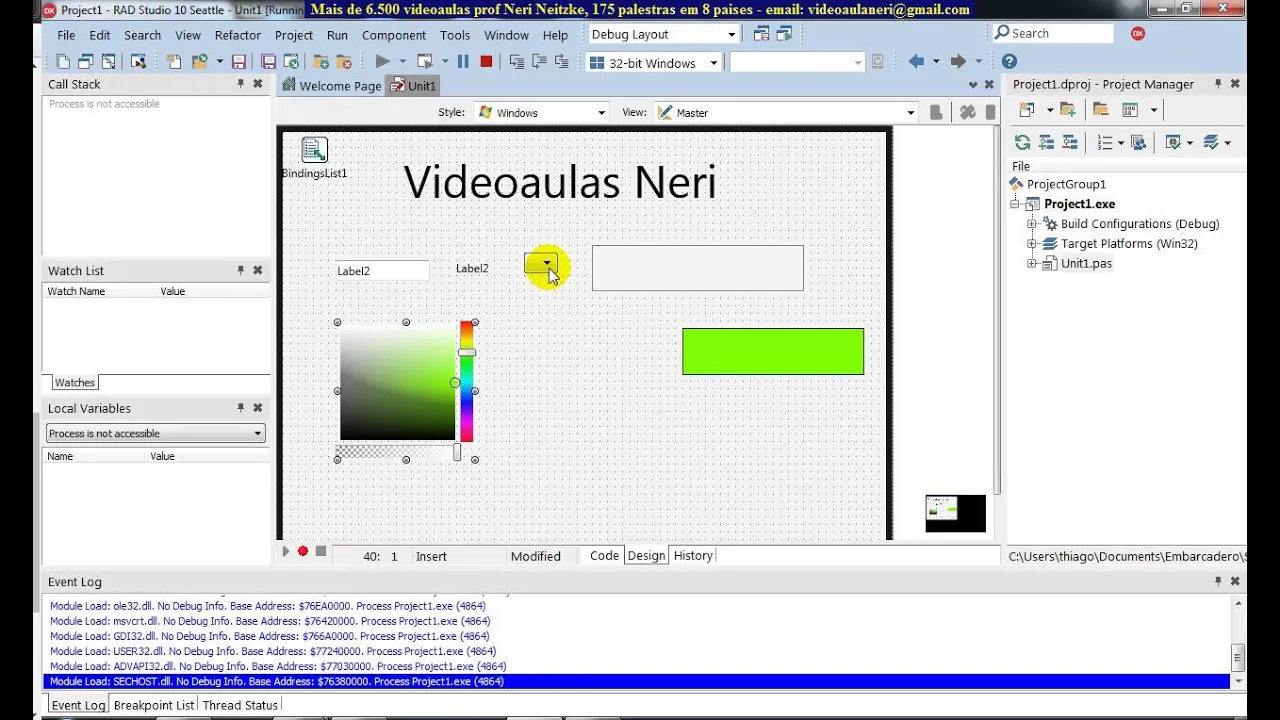
Task: Pin the Project Manager panel
Action: (1218, 84)
